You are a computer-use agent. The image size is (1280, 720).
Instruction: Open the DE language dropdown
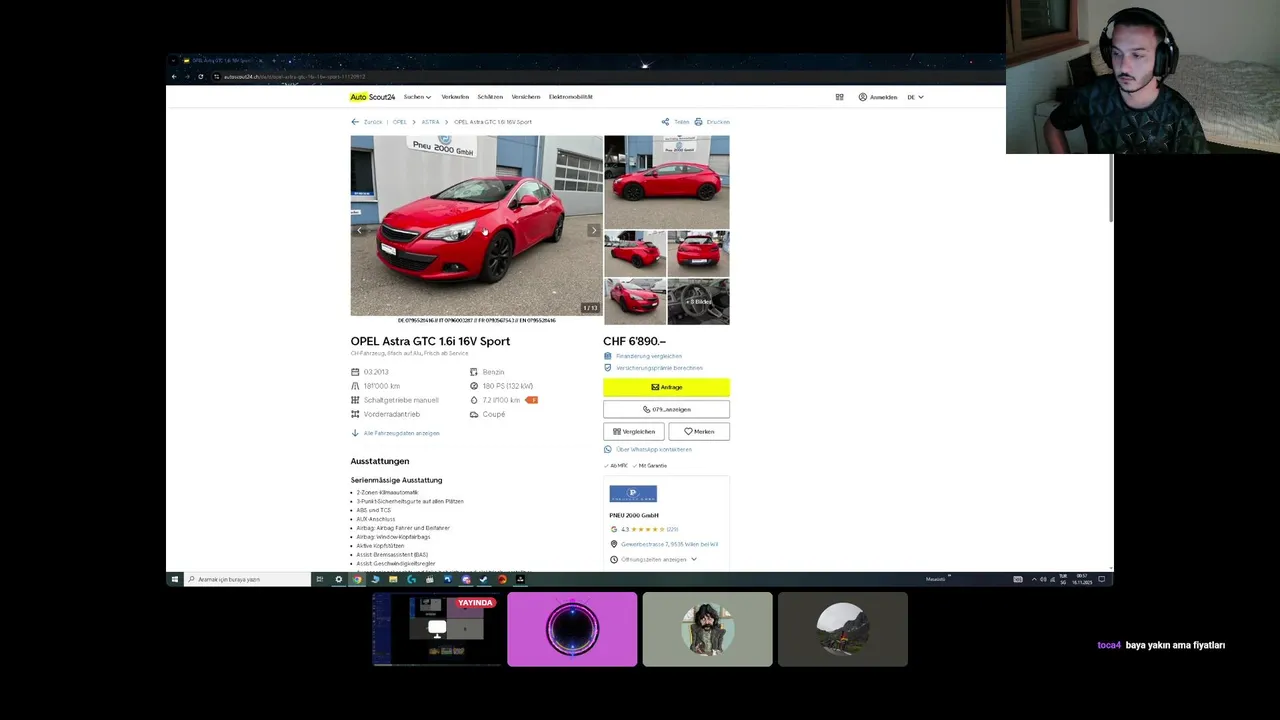(915, 97)
